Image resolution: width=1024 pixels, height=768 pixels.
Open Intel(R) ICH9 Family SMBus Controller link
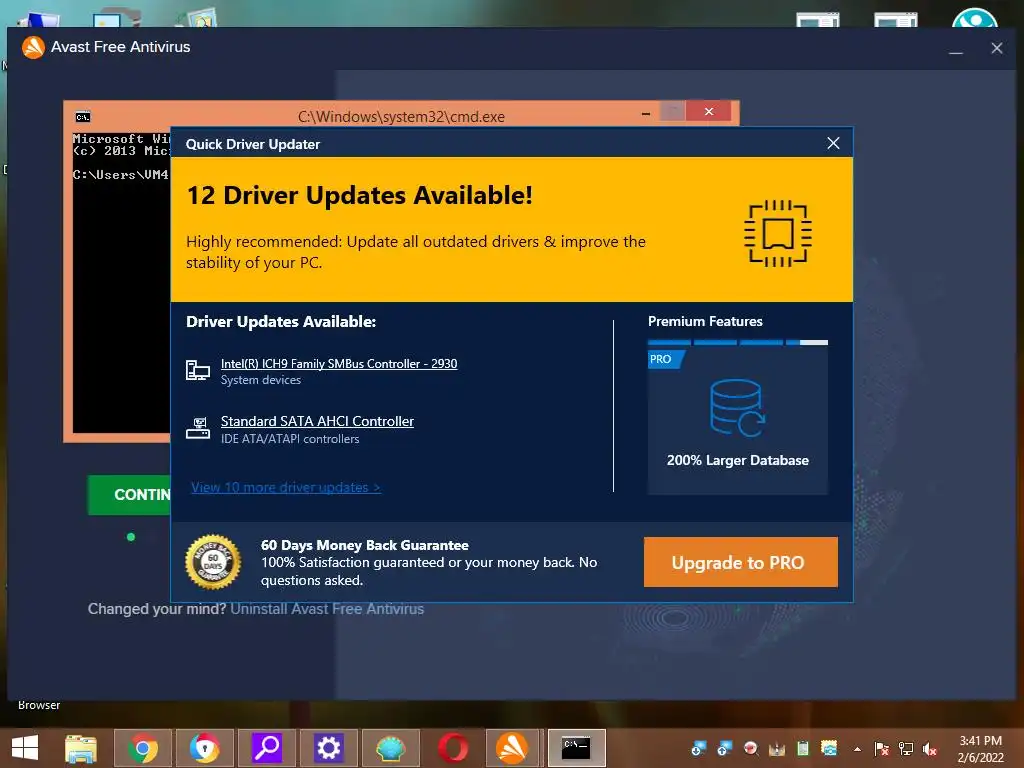click(339, 364)
